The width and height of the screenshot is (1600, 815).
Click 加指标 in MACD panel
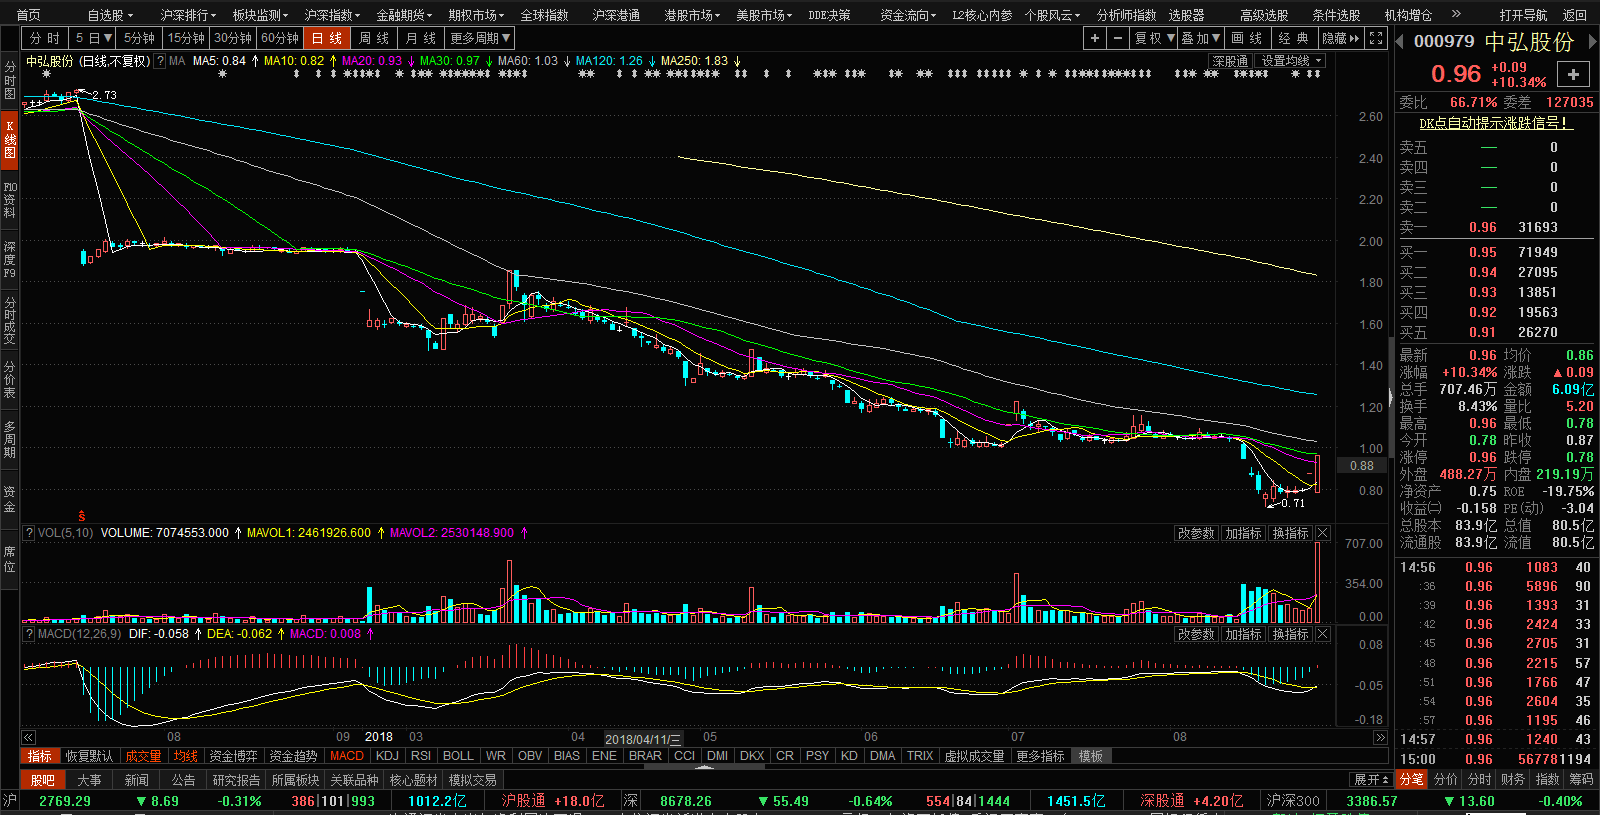click(x=1243, y=634)
